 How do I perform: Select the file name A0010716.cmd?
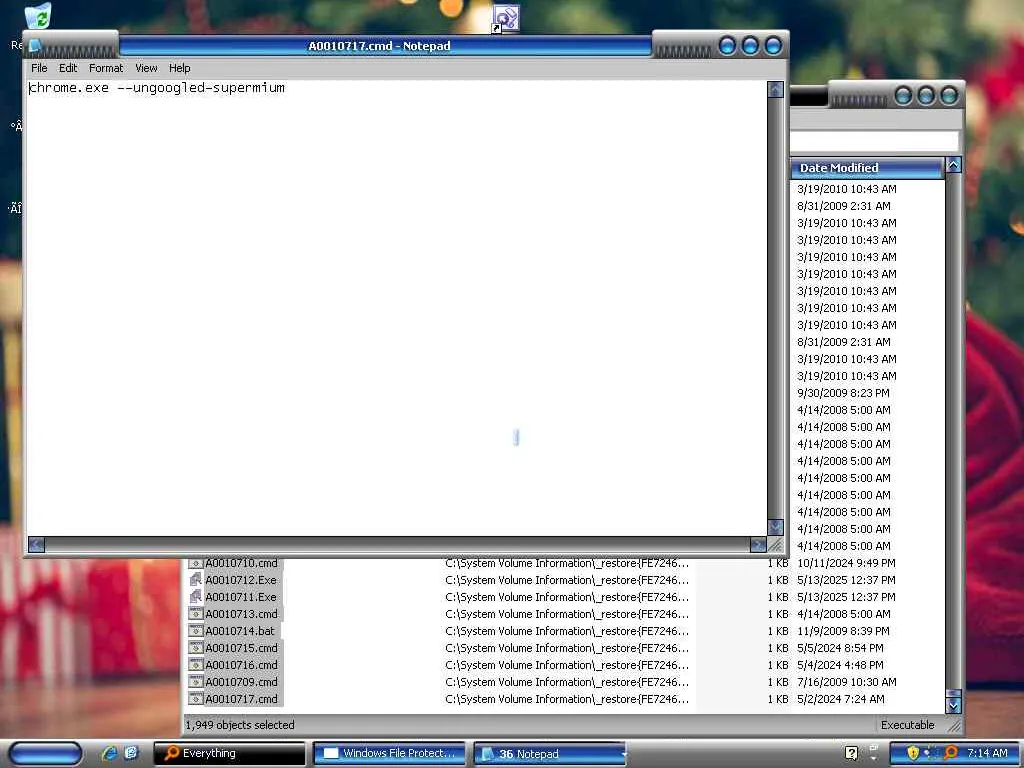(241, 665)
